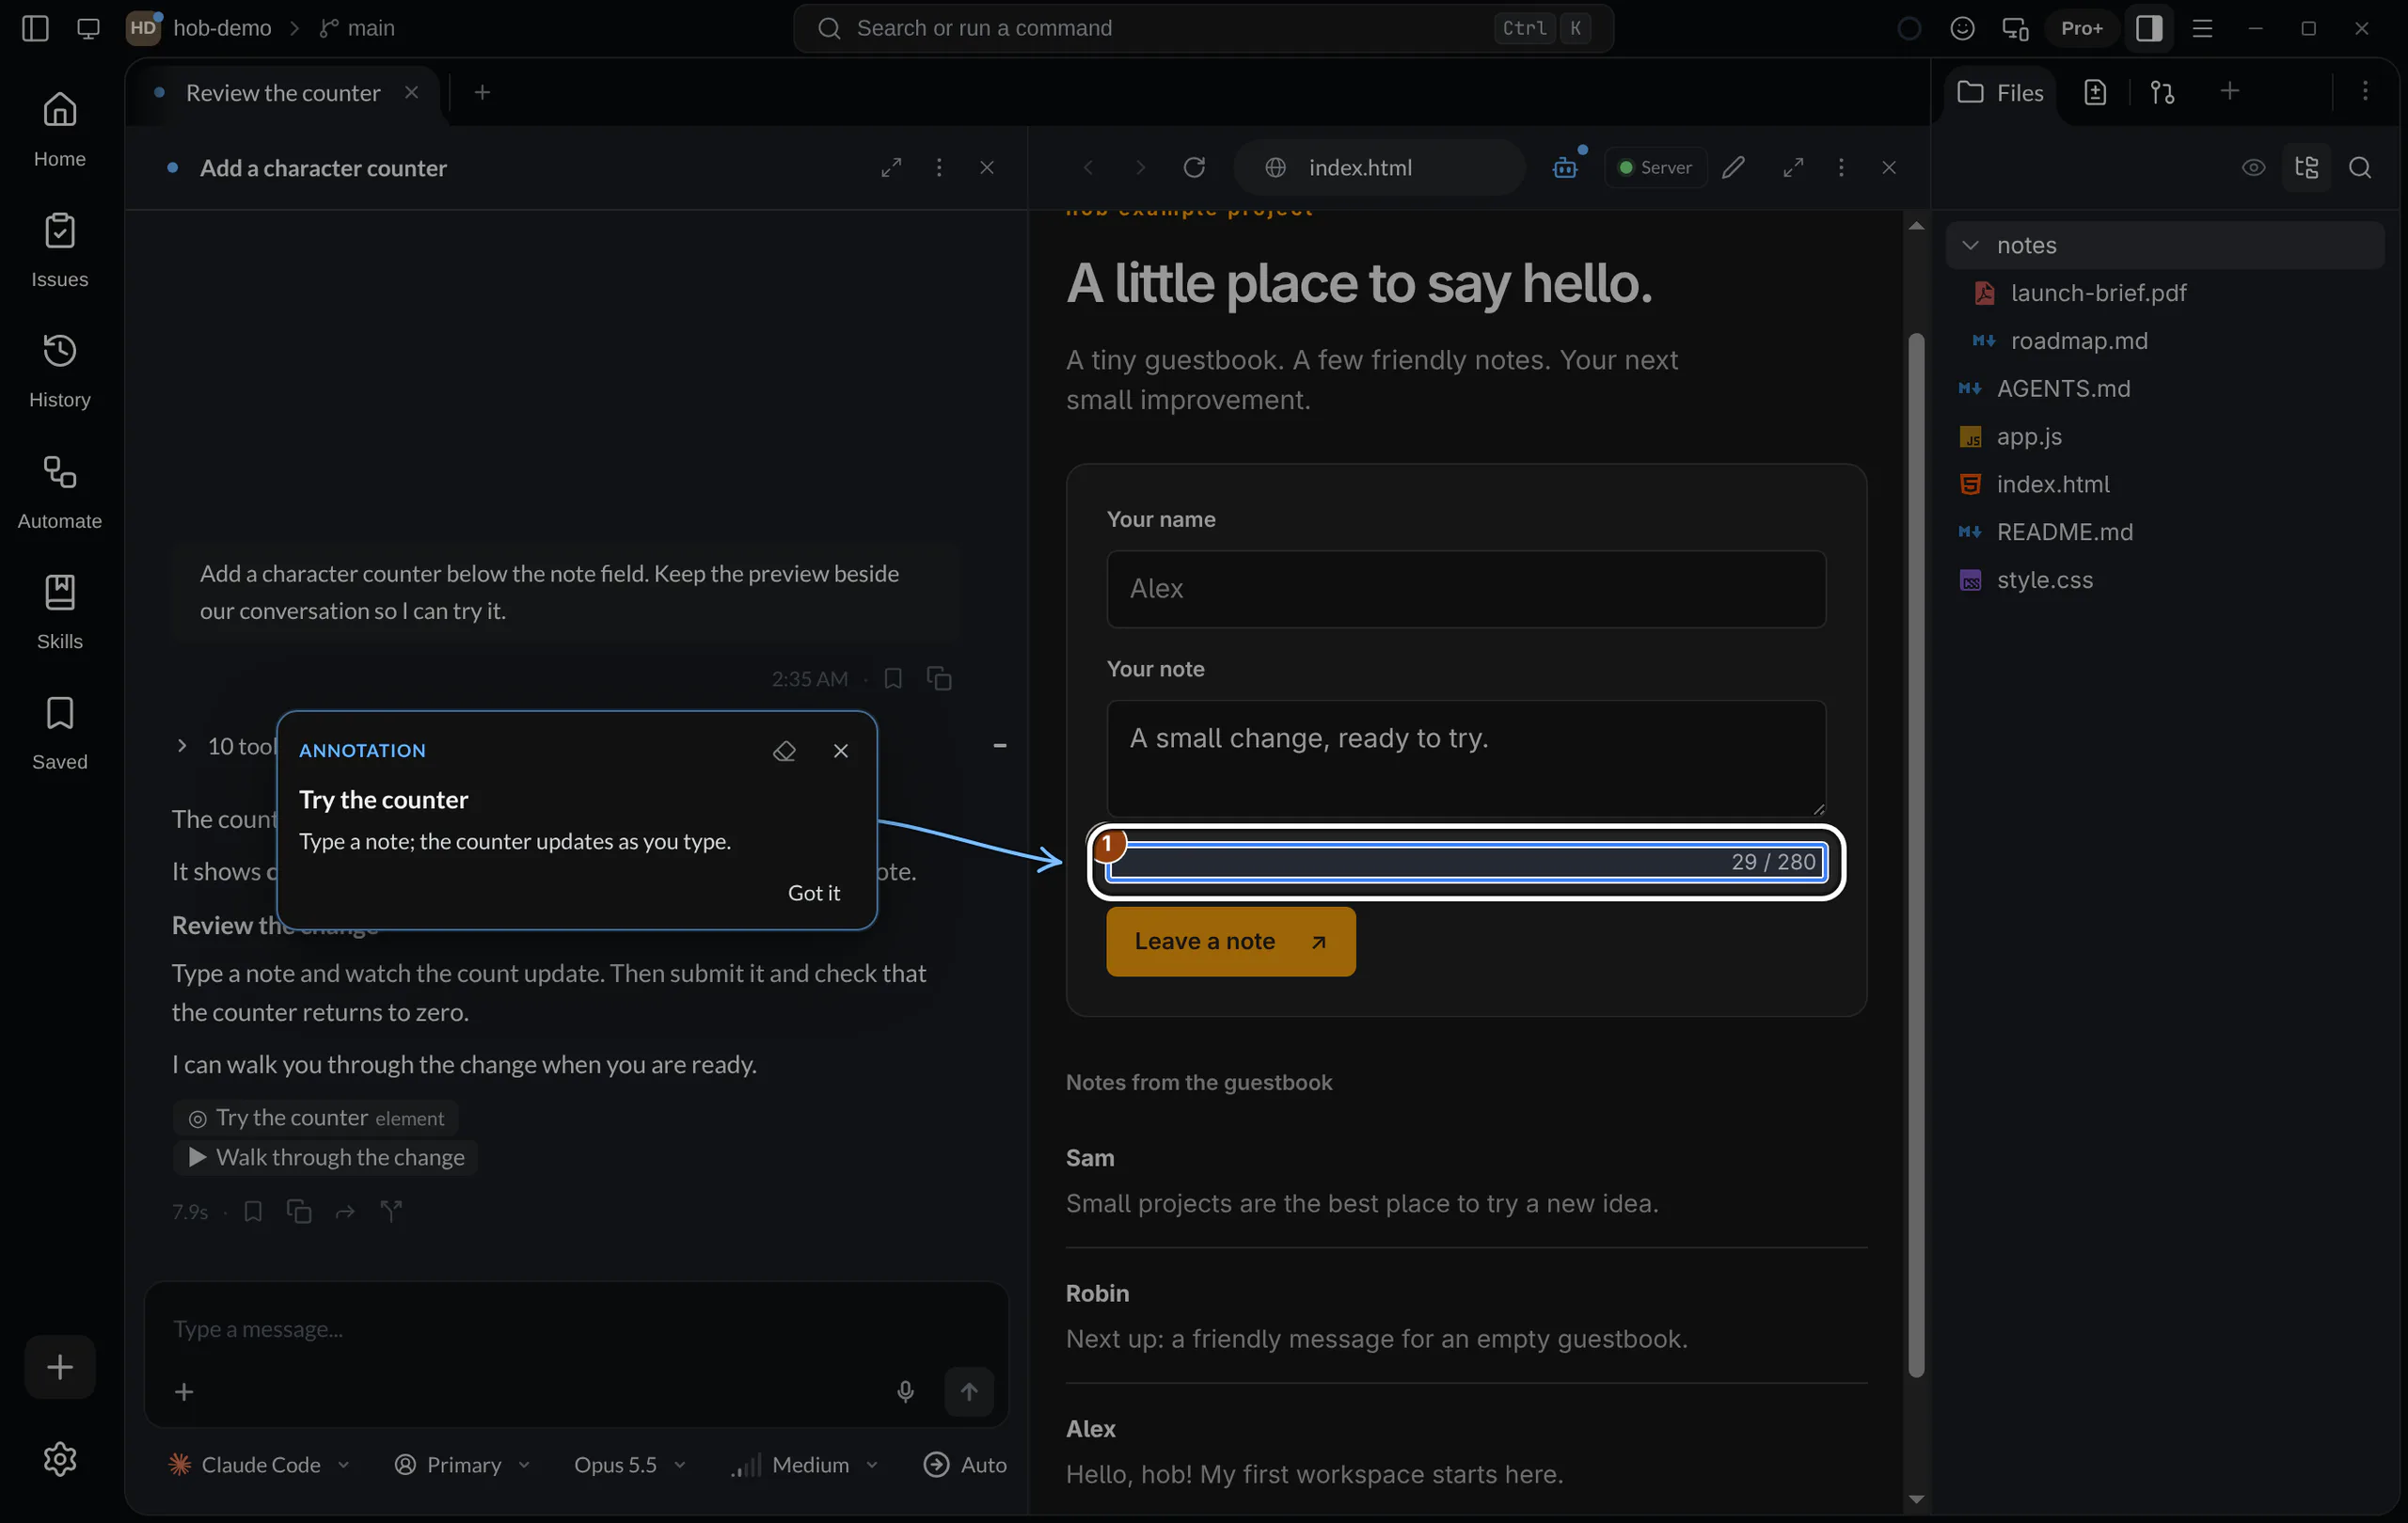
Task: Open the Opus 5.5 model dropdown
Action: tap(630, 1465)
